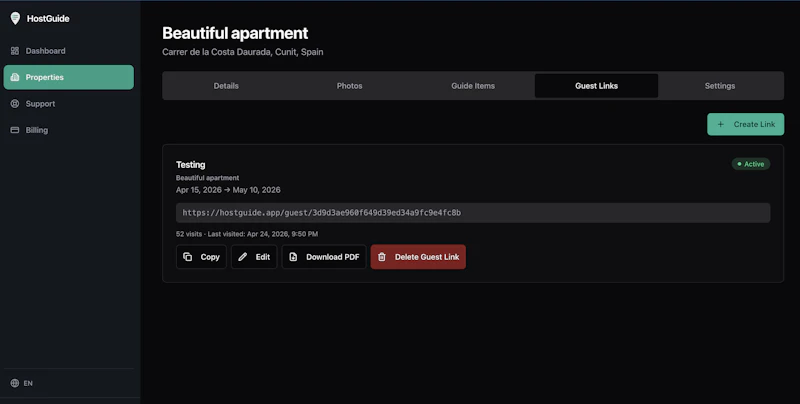
Task: Click the Billing card icon in sidebar
Action: (x=15, y=130)
